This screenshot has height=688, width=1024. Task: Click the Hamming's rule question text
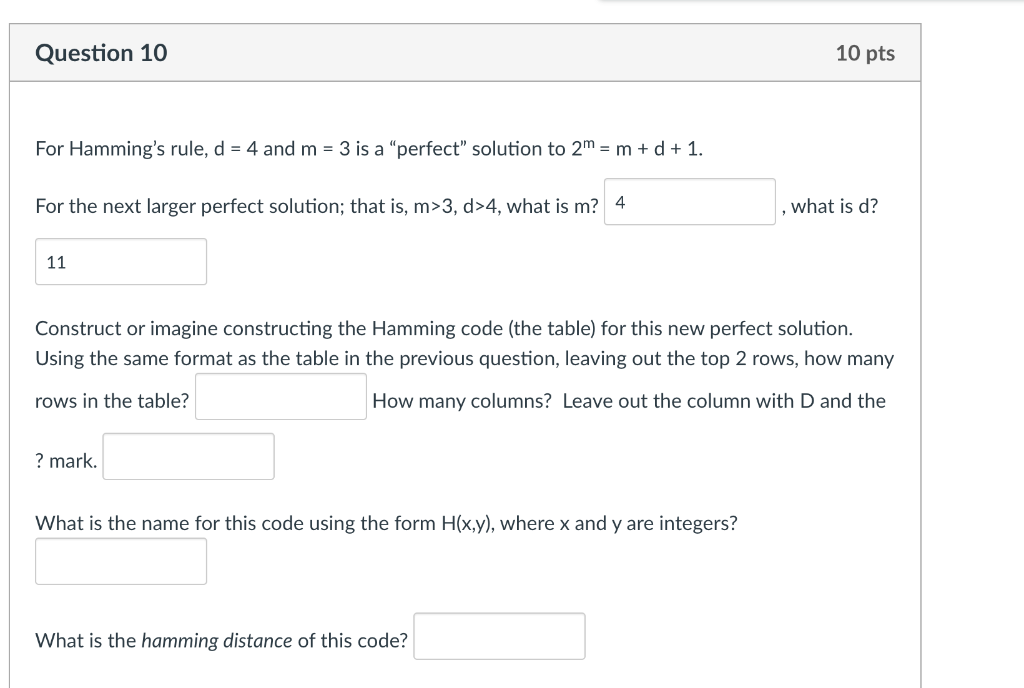367,148
